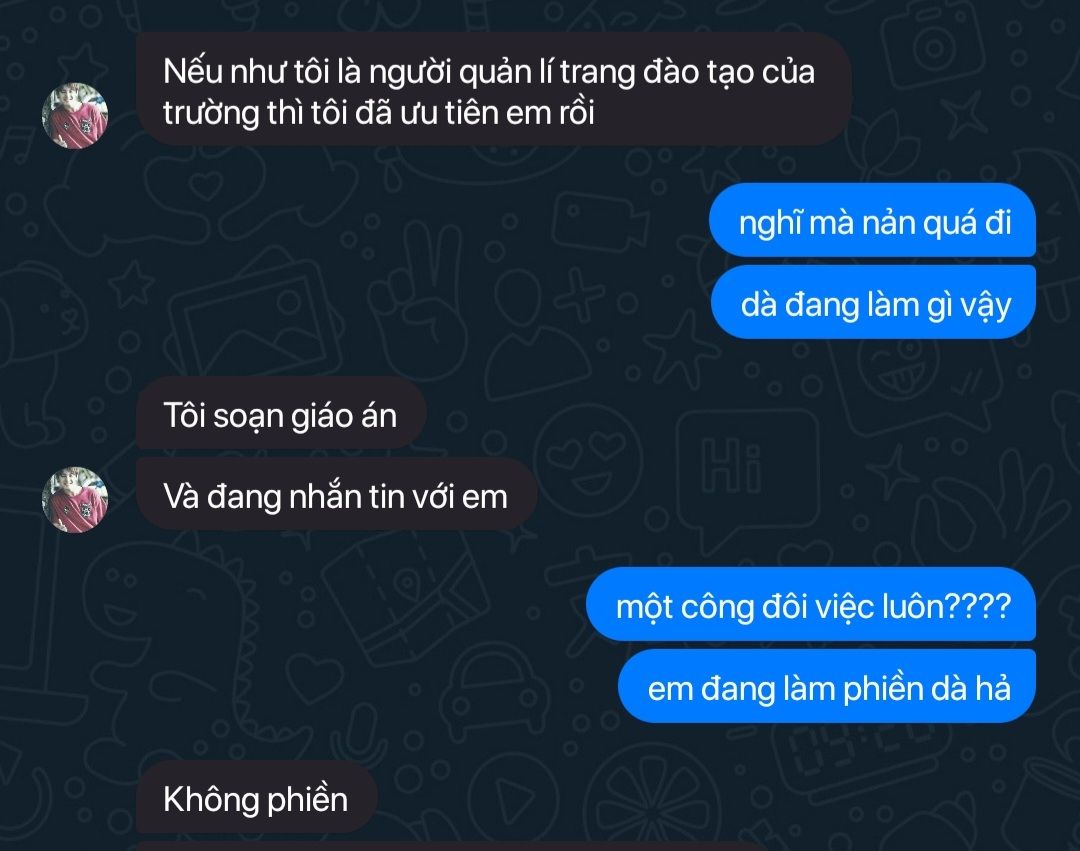Image resolution: width=1080 pixels, height=851 pixels.
Task: Select the message starting 'Nếu như tôi là người quản lí'
Action: pos(494,90)
